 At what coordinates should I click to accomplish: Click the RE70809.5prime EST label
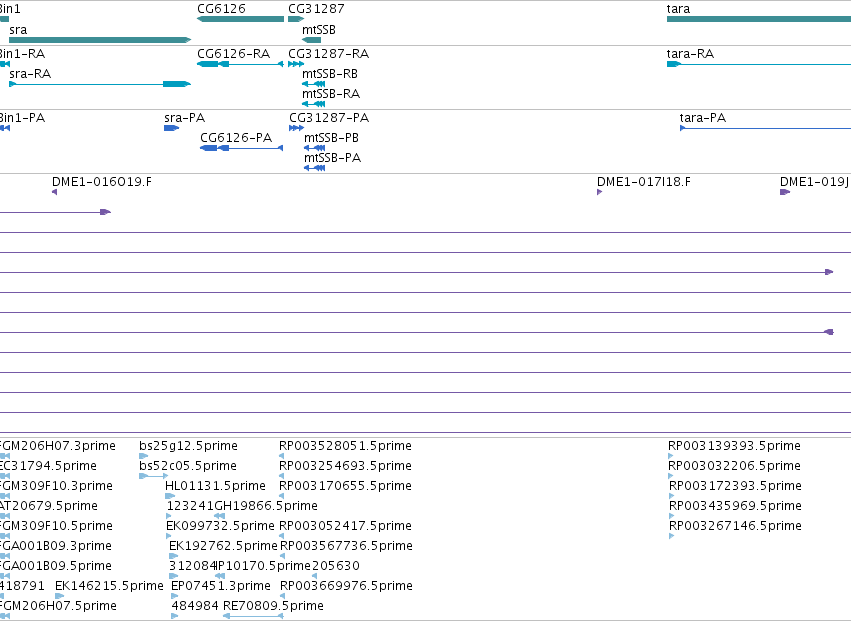tap(274, 606)
